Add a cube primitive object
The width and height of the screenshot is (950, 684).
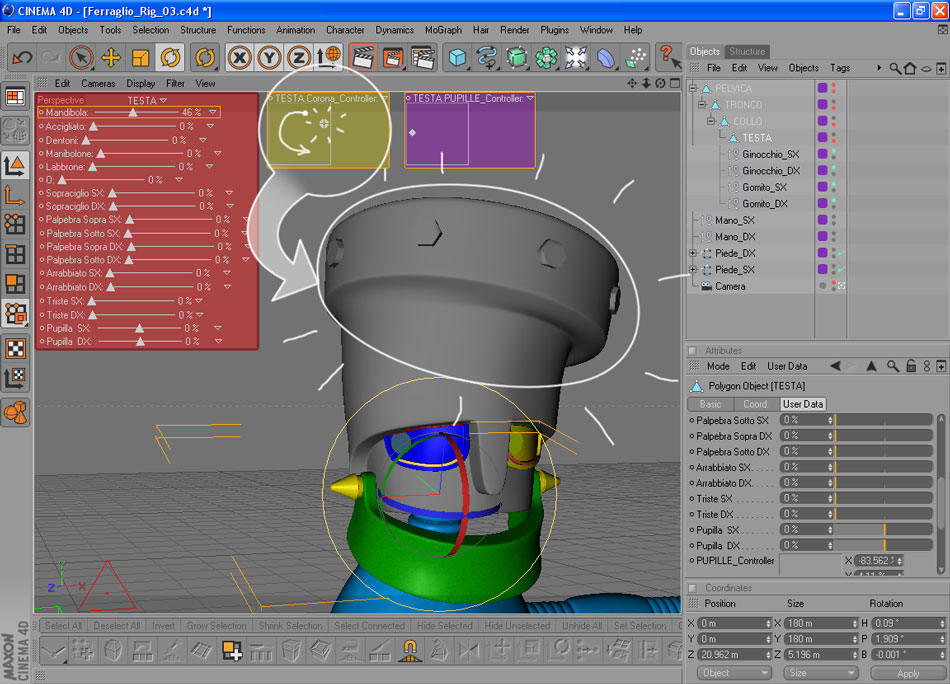(457, 58)
